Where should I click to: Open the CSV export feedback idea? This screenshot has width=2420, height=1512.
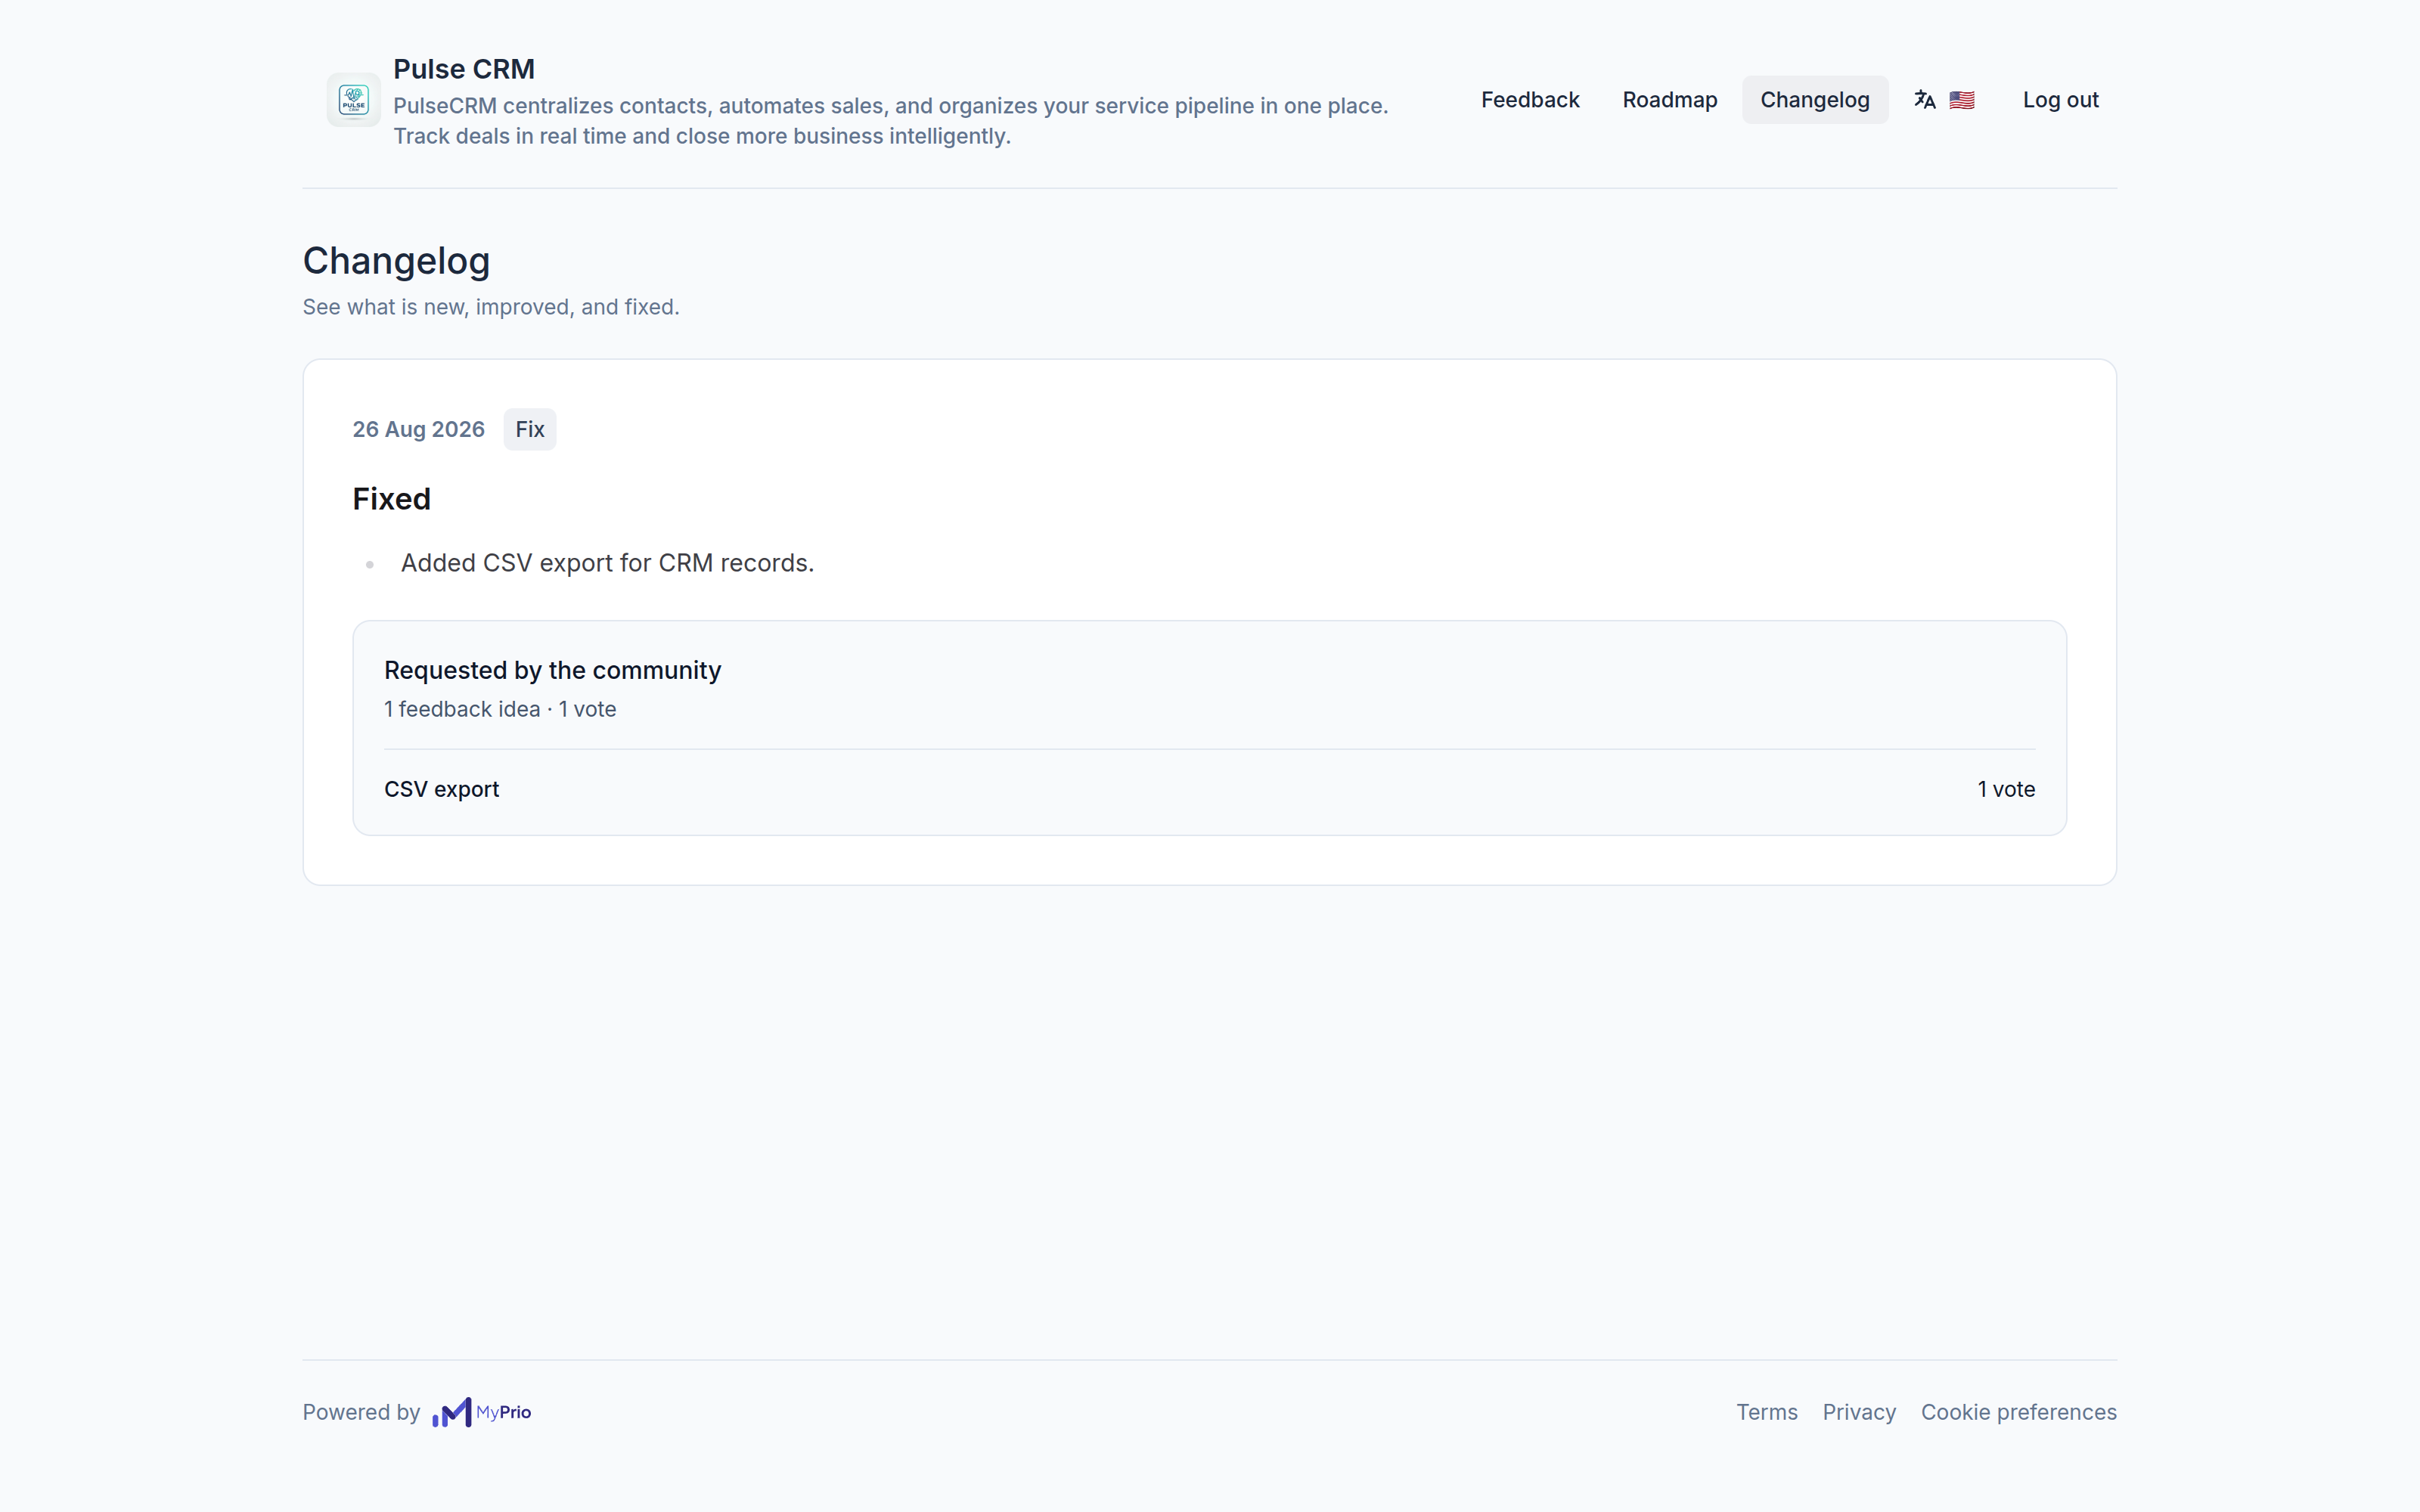pyautogui.click(x=441, y=789)
